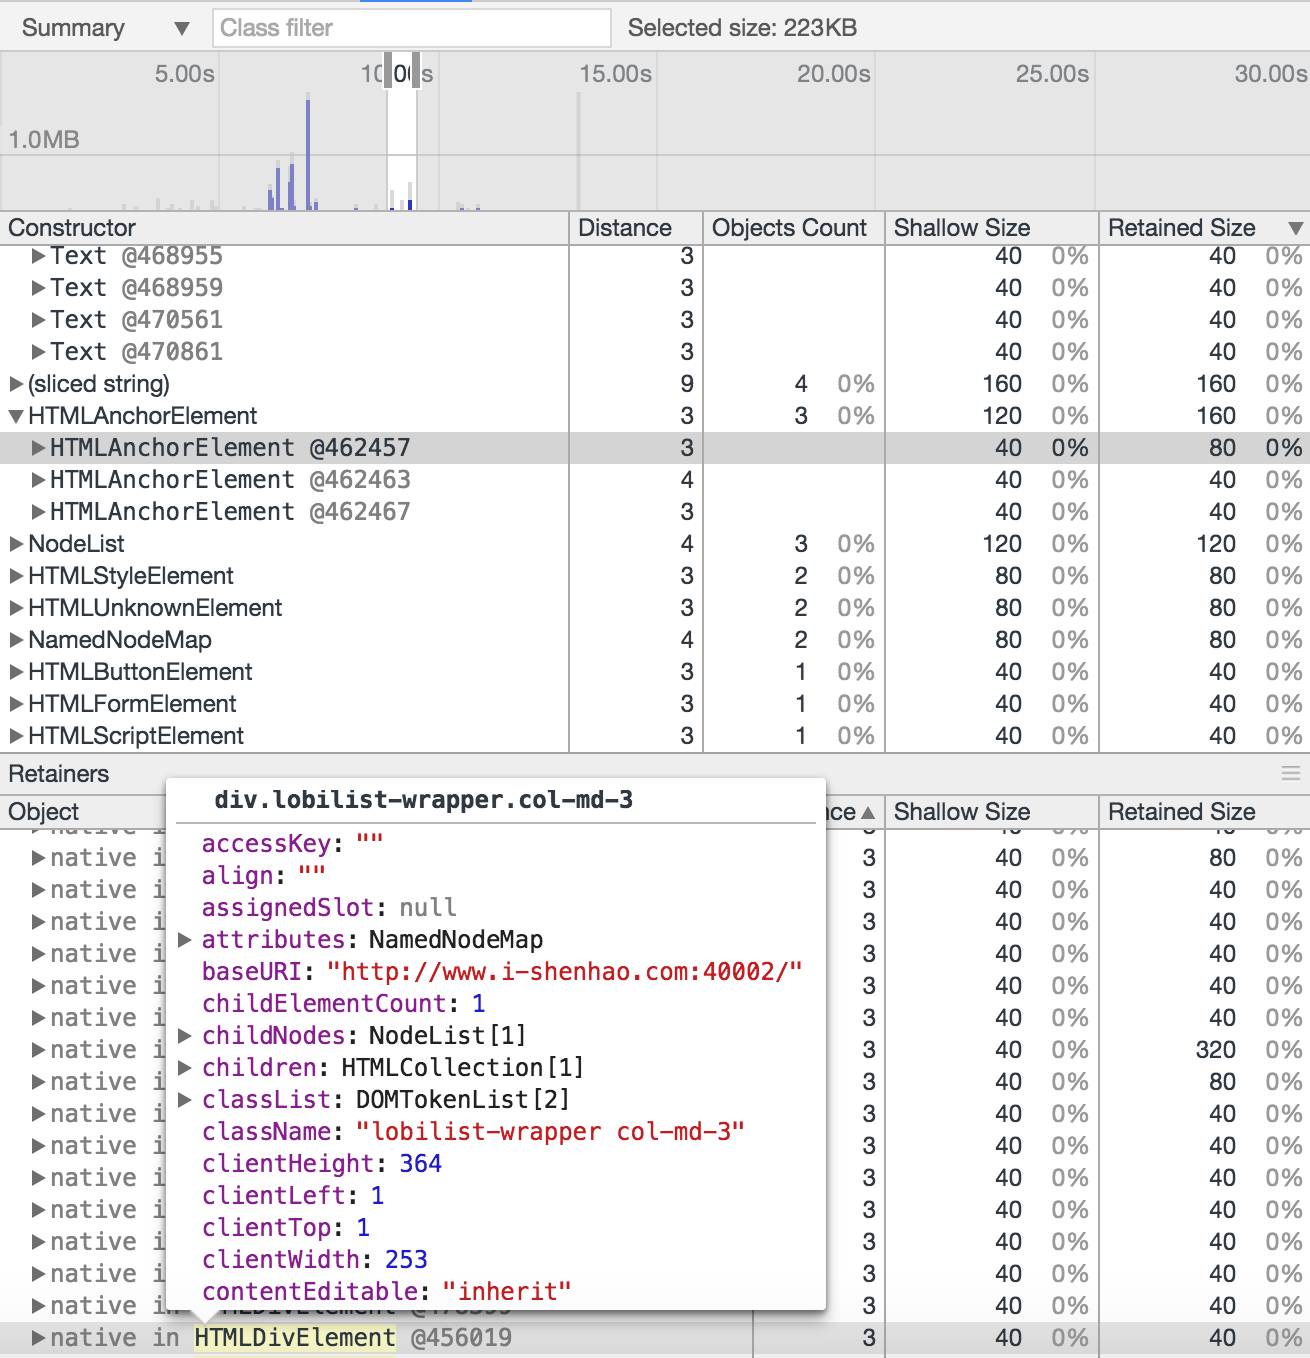Click the 25.00s timeline label
Viewport: 1310px width, 1358px height.
tap(1053, 74)
